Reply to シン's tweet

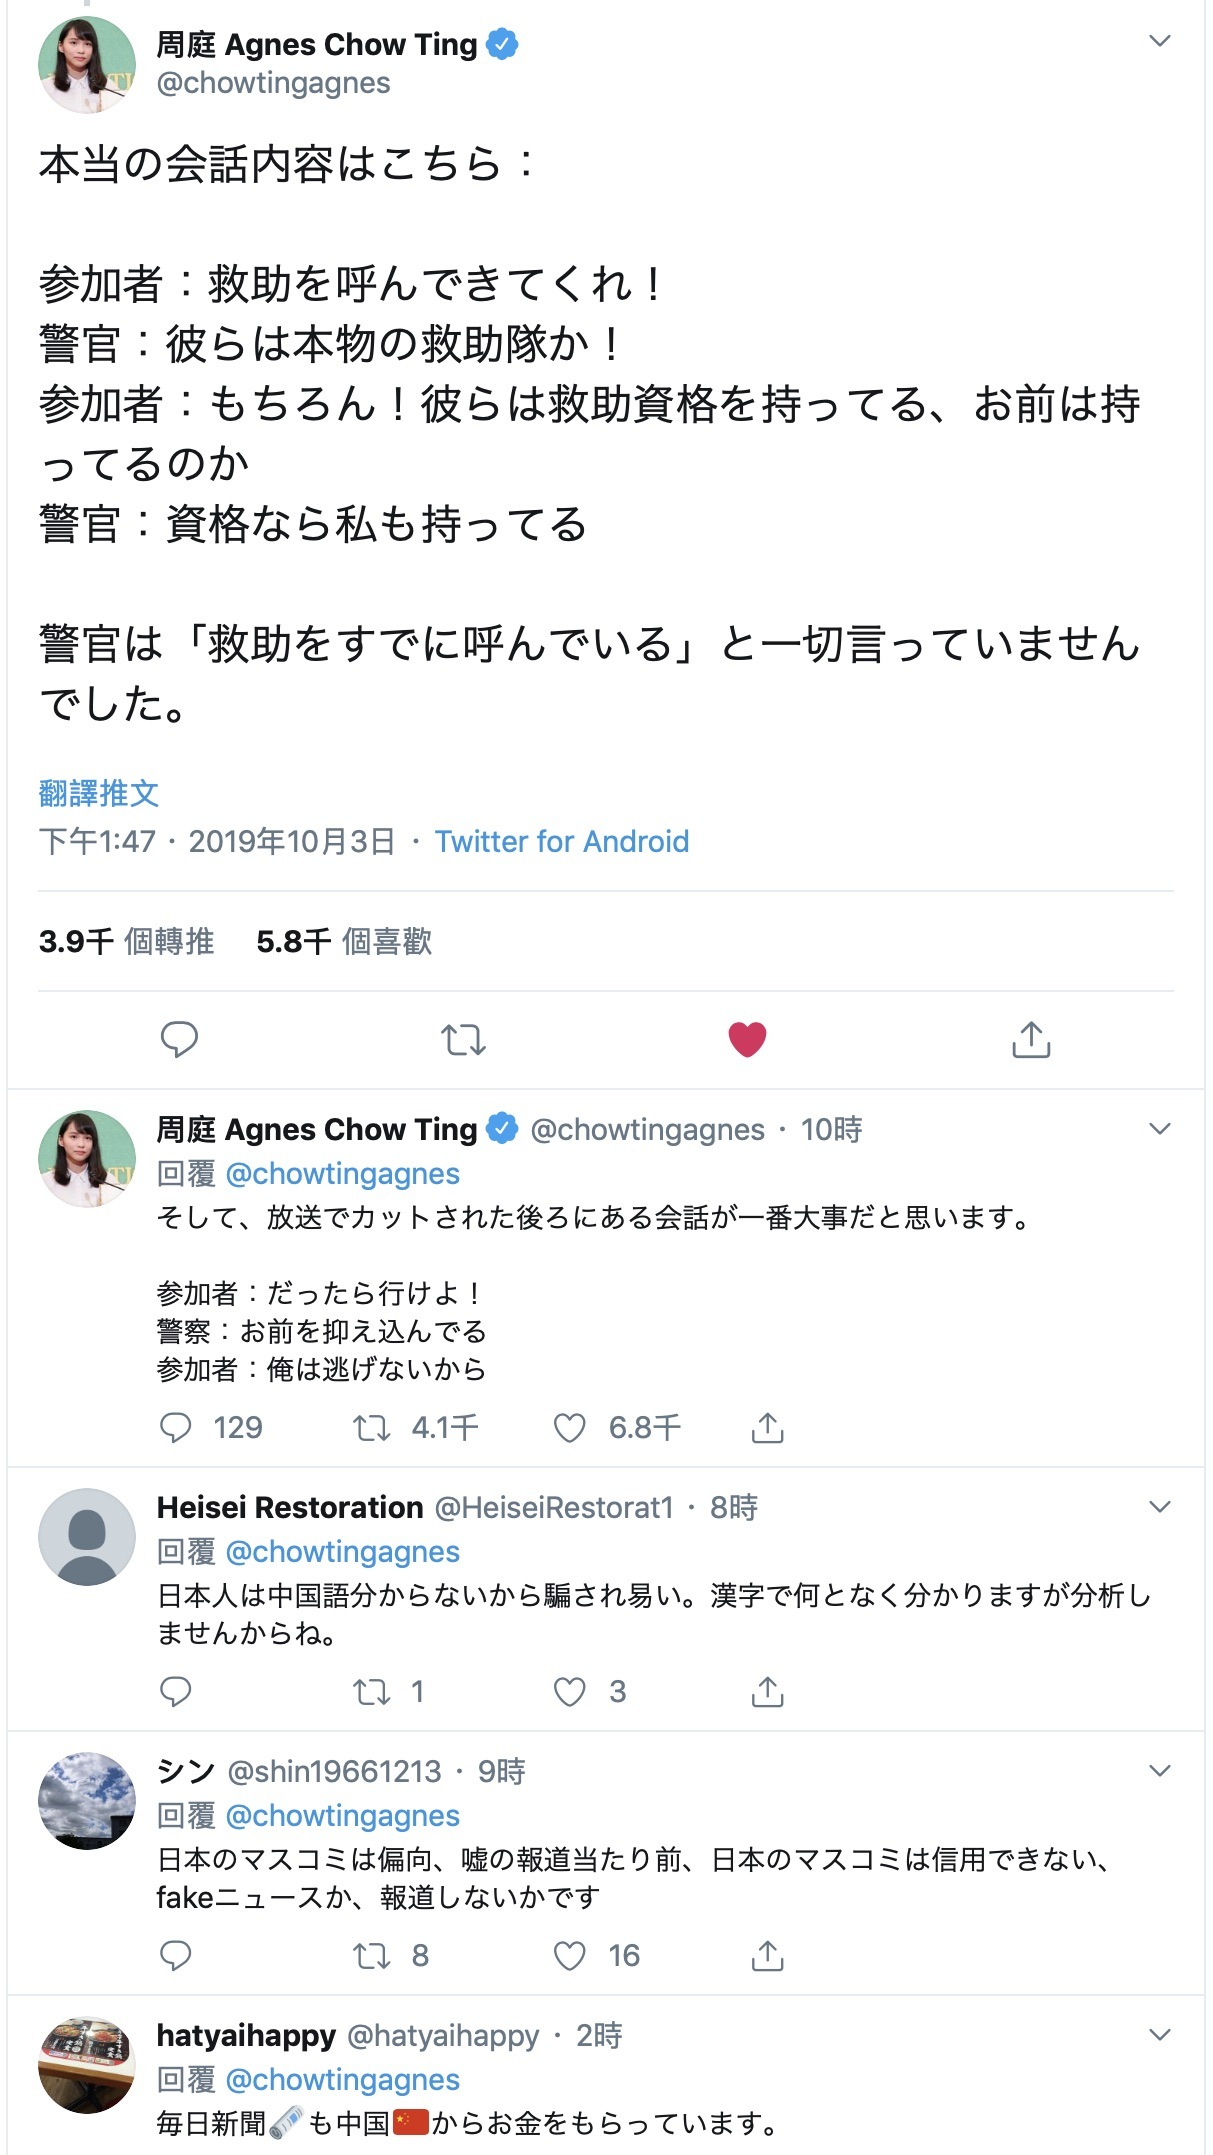point(176,1956)
